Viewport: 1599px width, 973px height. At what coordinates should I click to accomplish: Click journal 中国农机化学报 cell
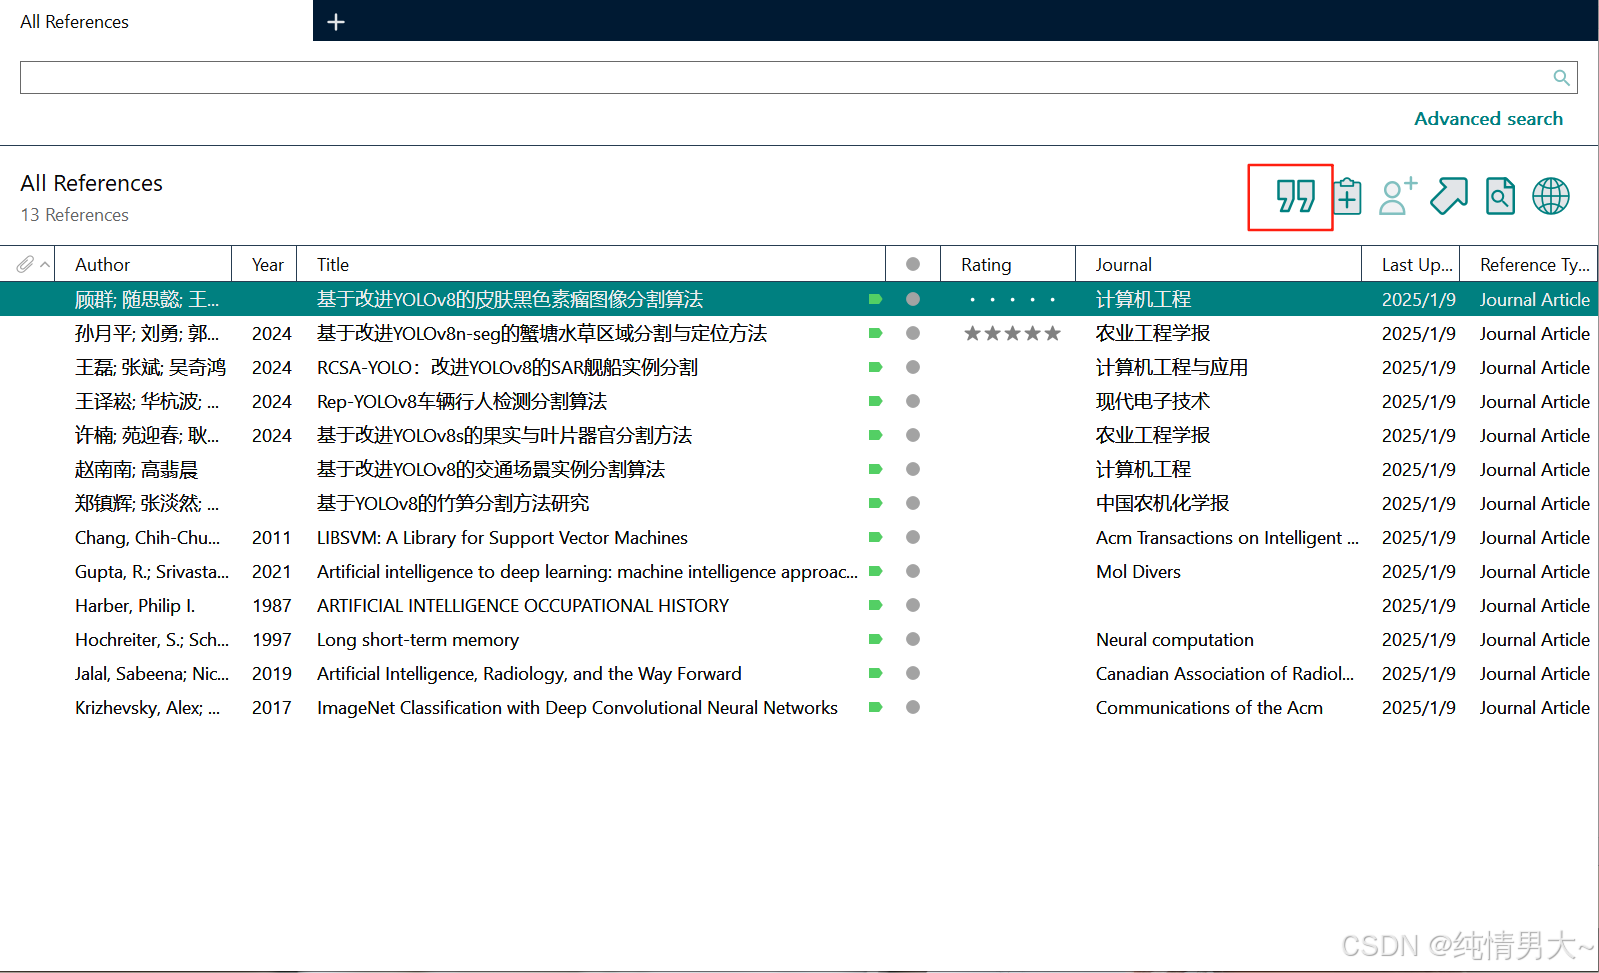(x=1162, y=503)
